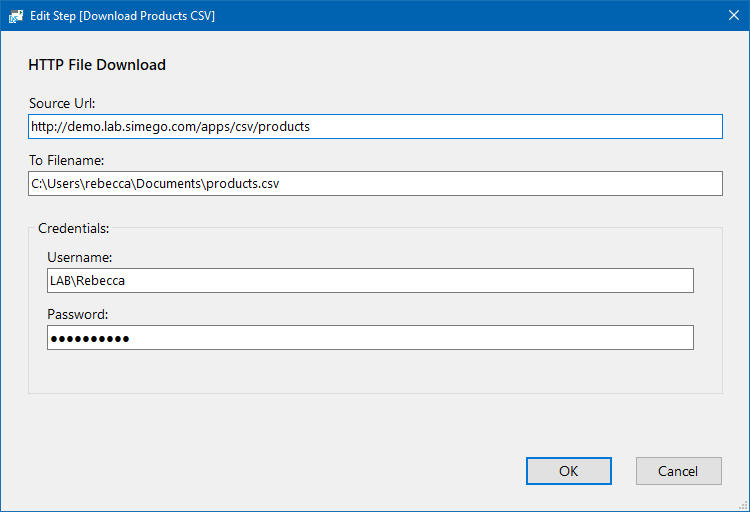750x512 pixels.
Task: Click the 'To Filename:' label
Action: click(x=66, y=160)
